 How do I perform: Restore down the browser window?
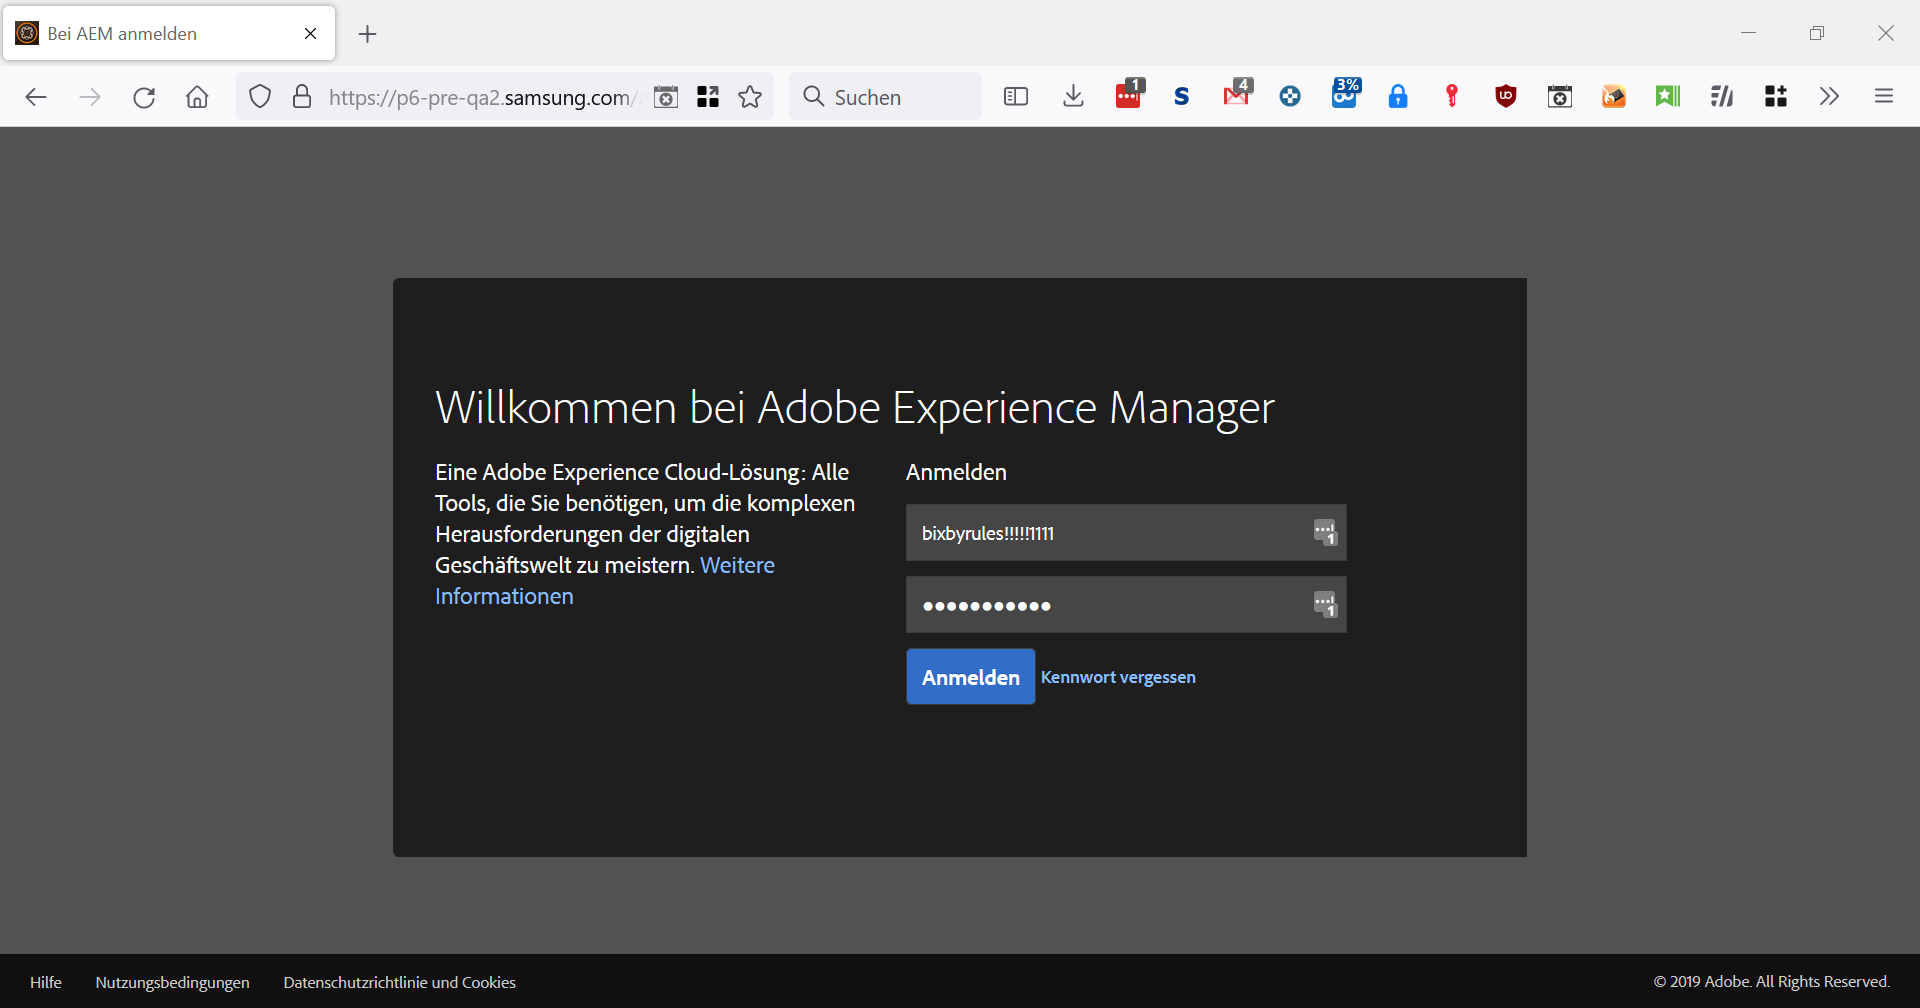coord(1817,33)
